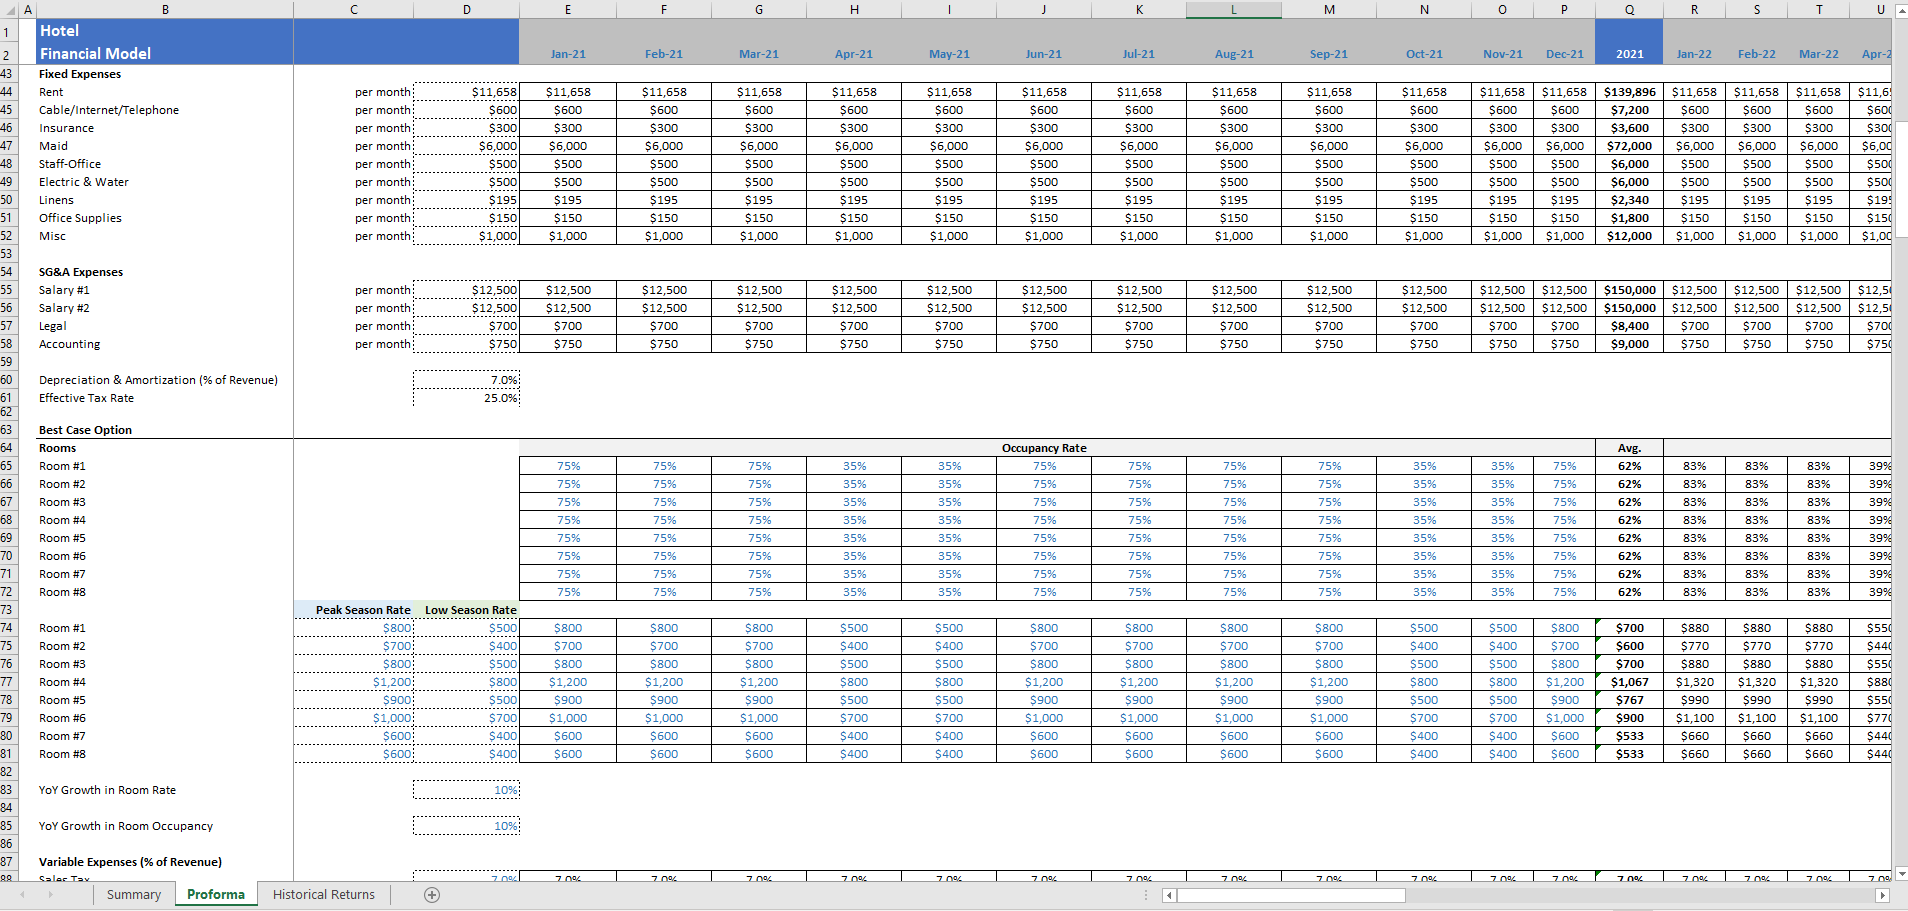Viewport: 1908px width, 911px height.
Task: Select the 'Hotel' title cell
Action: 165,31
